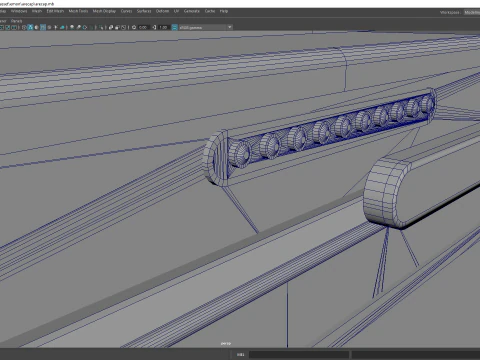Open the Workspace selector dropdown
The width and height of the screenshot is (480, 360).
tap(472, 12)
